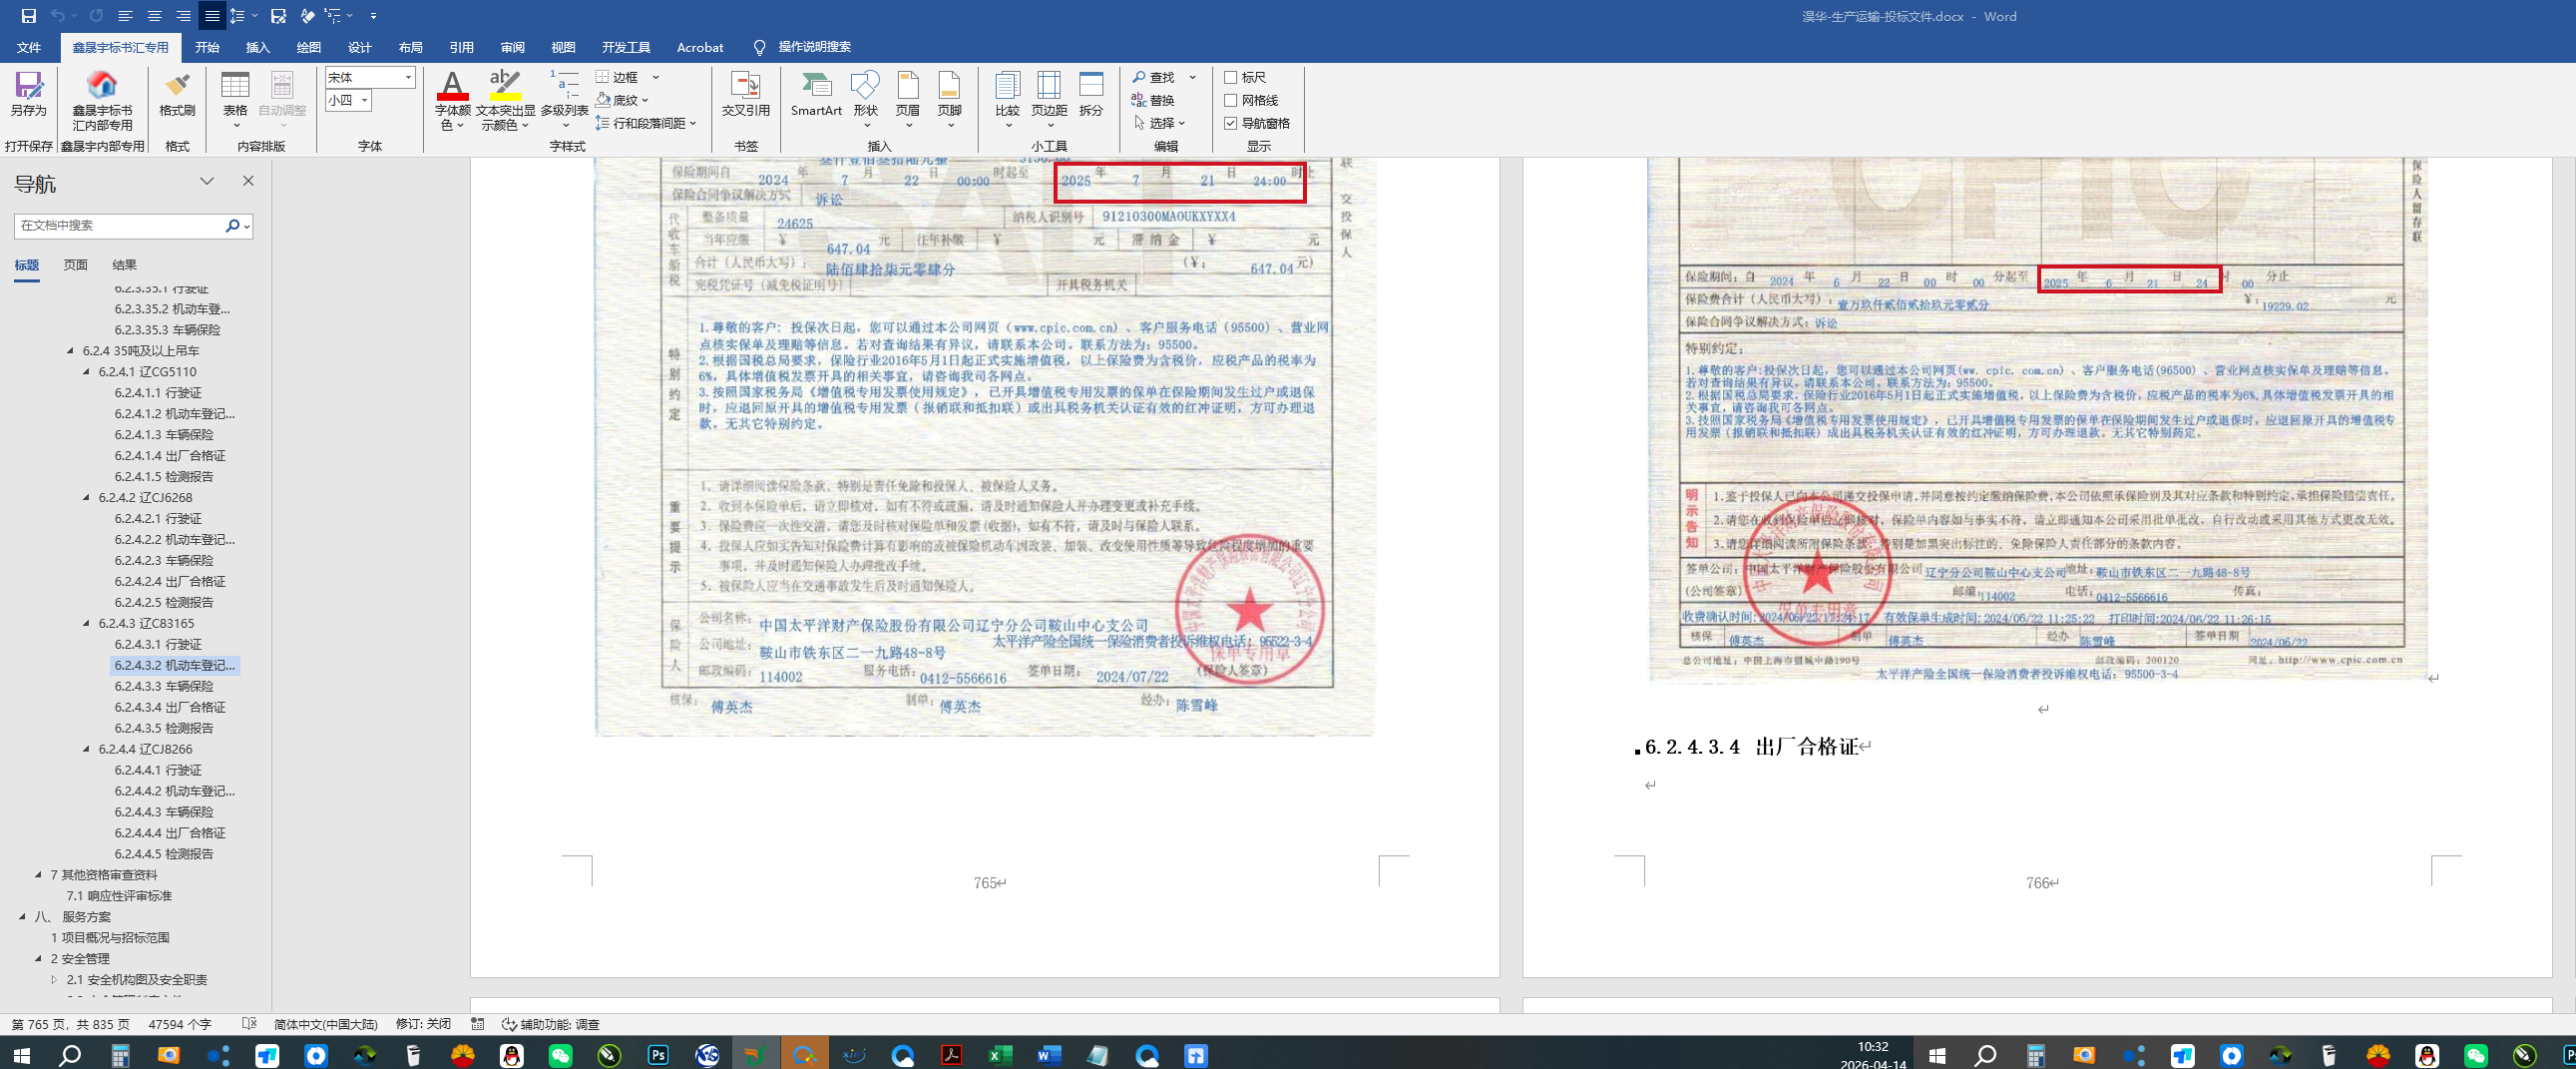Switch to the Acrobat ribbon tab
Screen dimensions: 2576x1069
click(700, 47)
